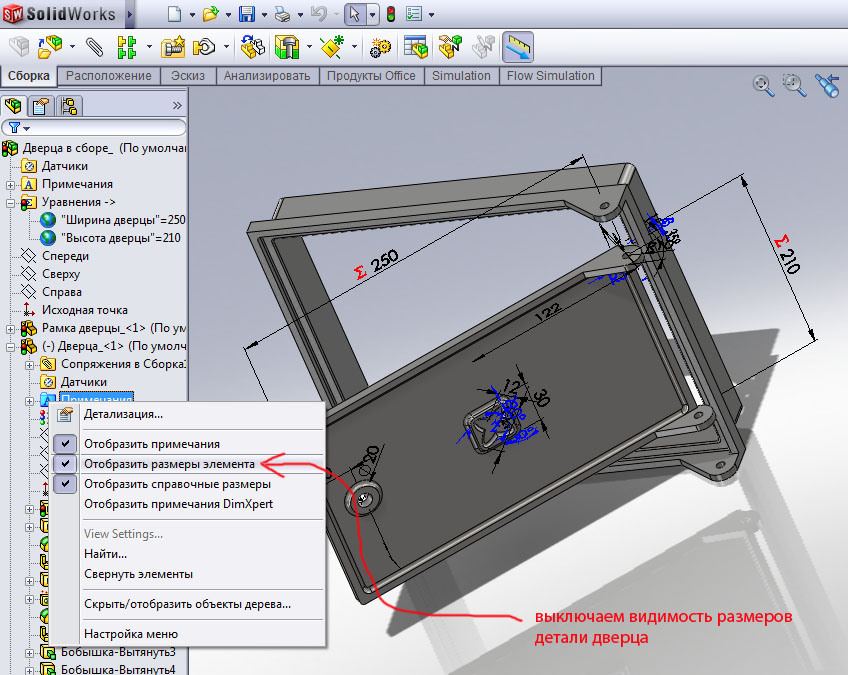
Task: Click the Rebuild traffic light icon
Action: [x=389, y=15]
